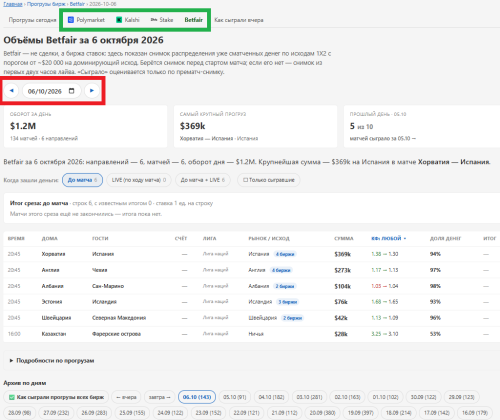Click the 'Время' column header
The height and width of the screenshot is (420, 500).
[x=16, y=238]
